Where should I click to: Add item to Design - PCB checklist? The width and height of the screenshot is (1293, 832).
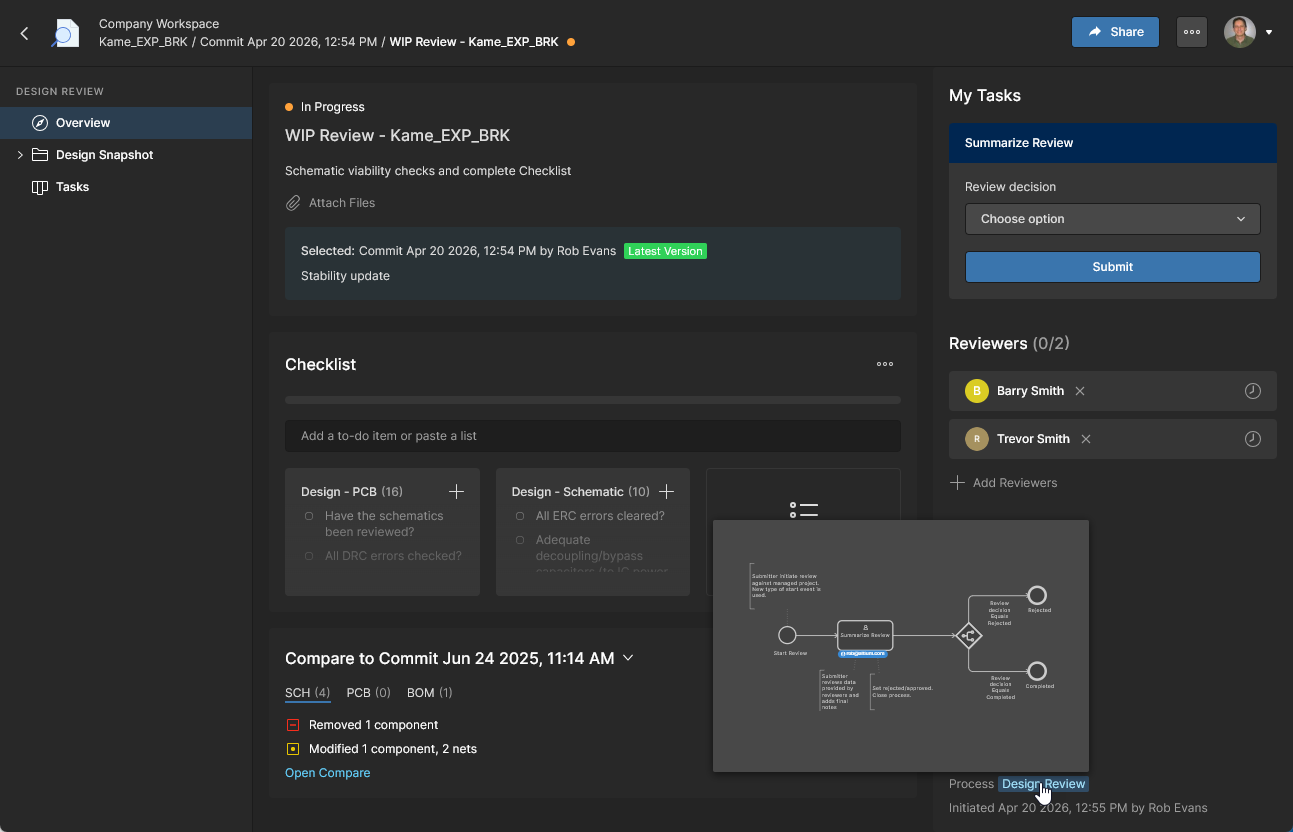coord(456,491)
